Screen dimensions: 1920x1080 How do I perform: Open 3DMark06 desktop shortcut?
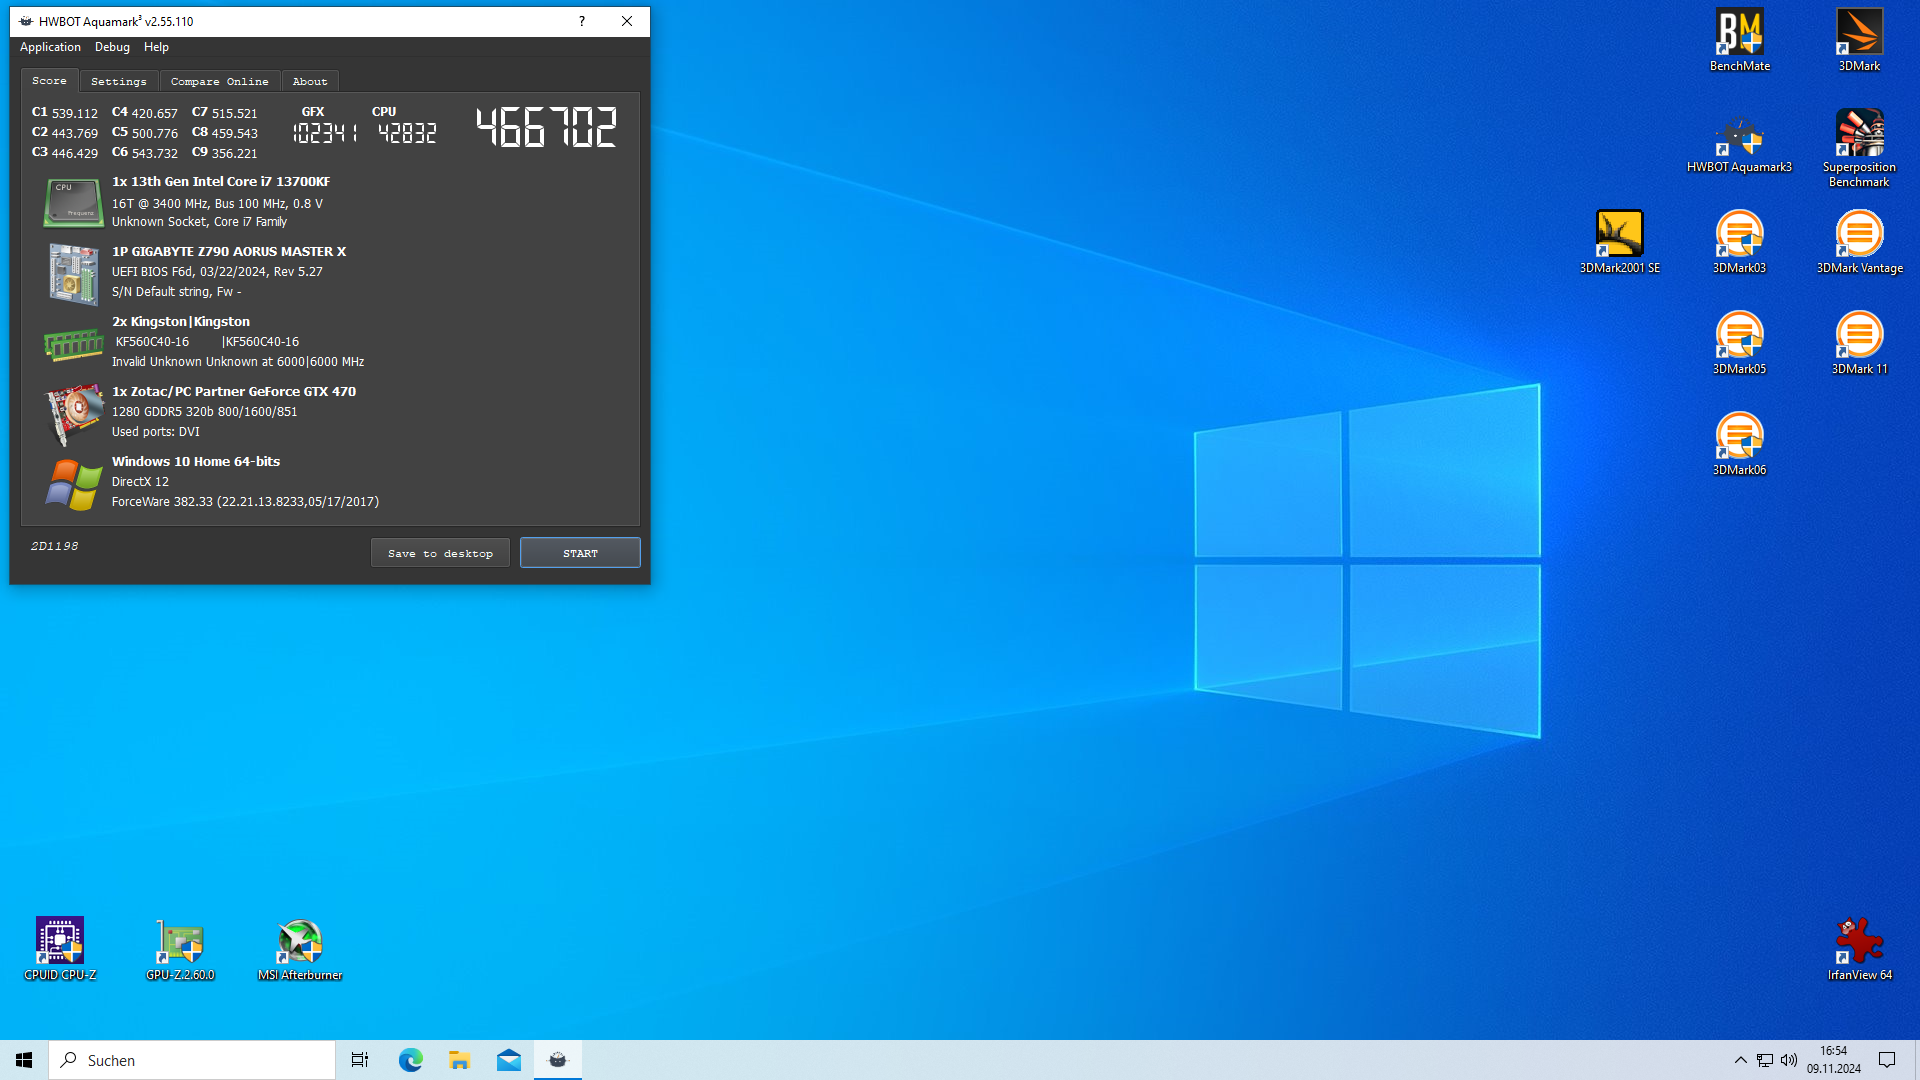point(1739,444)
